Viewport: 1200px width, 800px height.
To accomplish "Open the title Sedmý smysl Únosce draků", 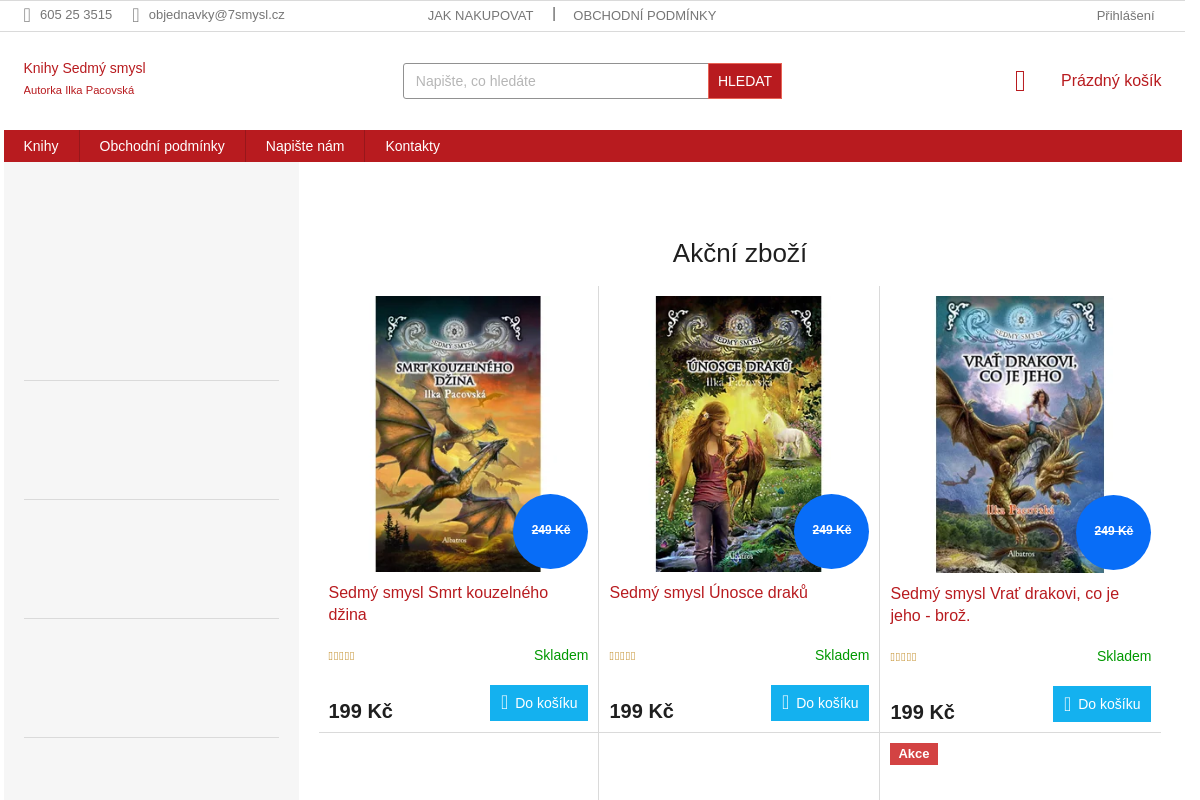I will tap(709, 592).
